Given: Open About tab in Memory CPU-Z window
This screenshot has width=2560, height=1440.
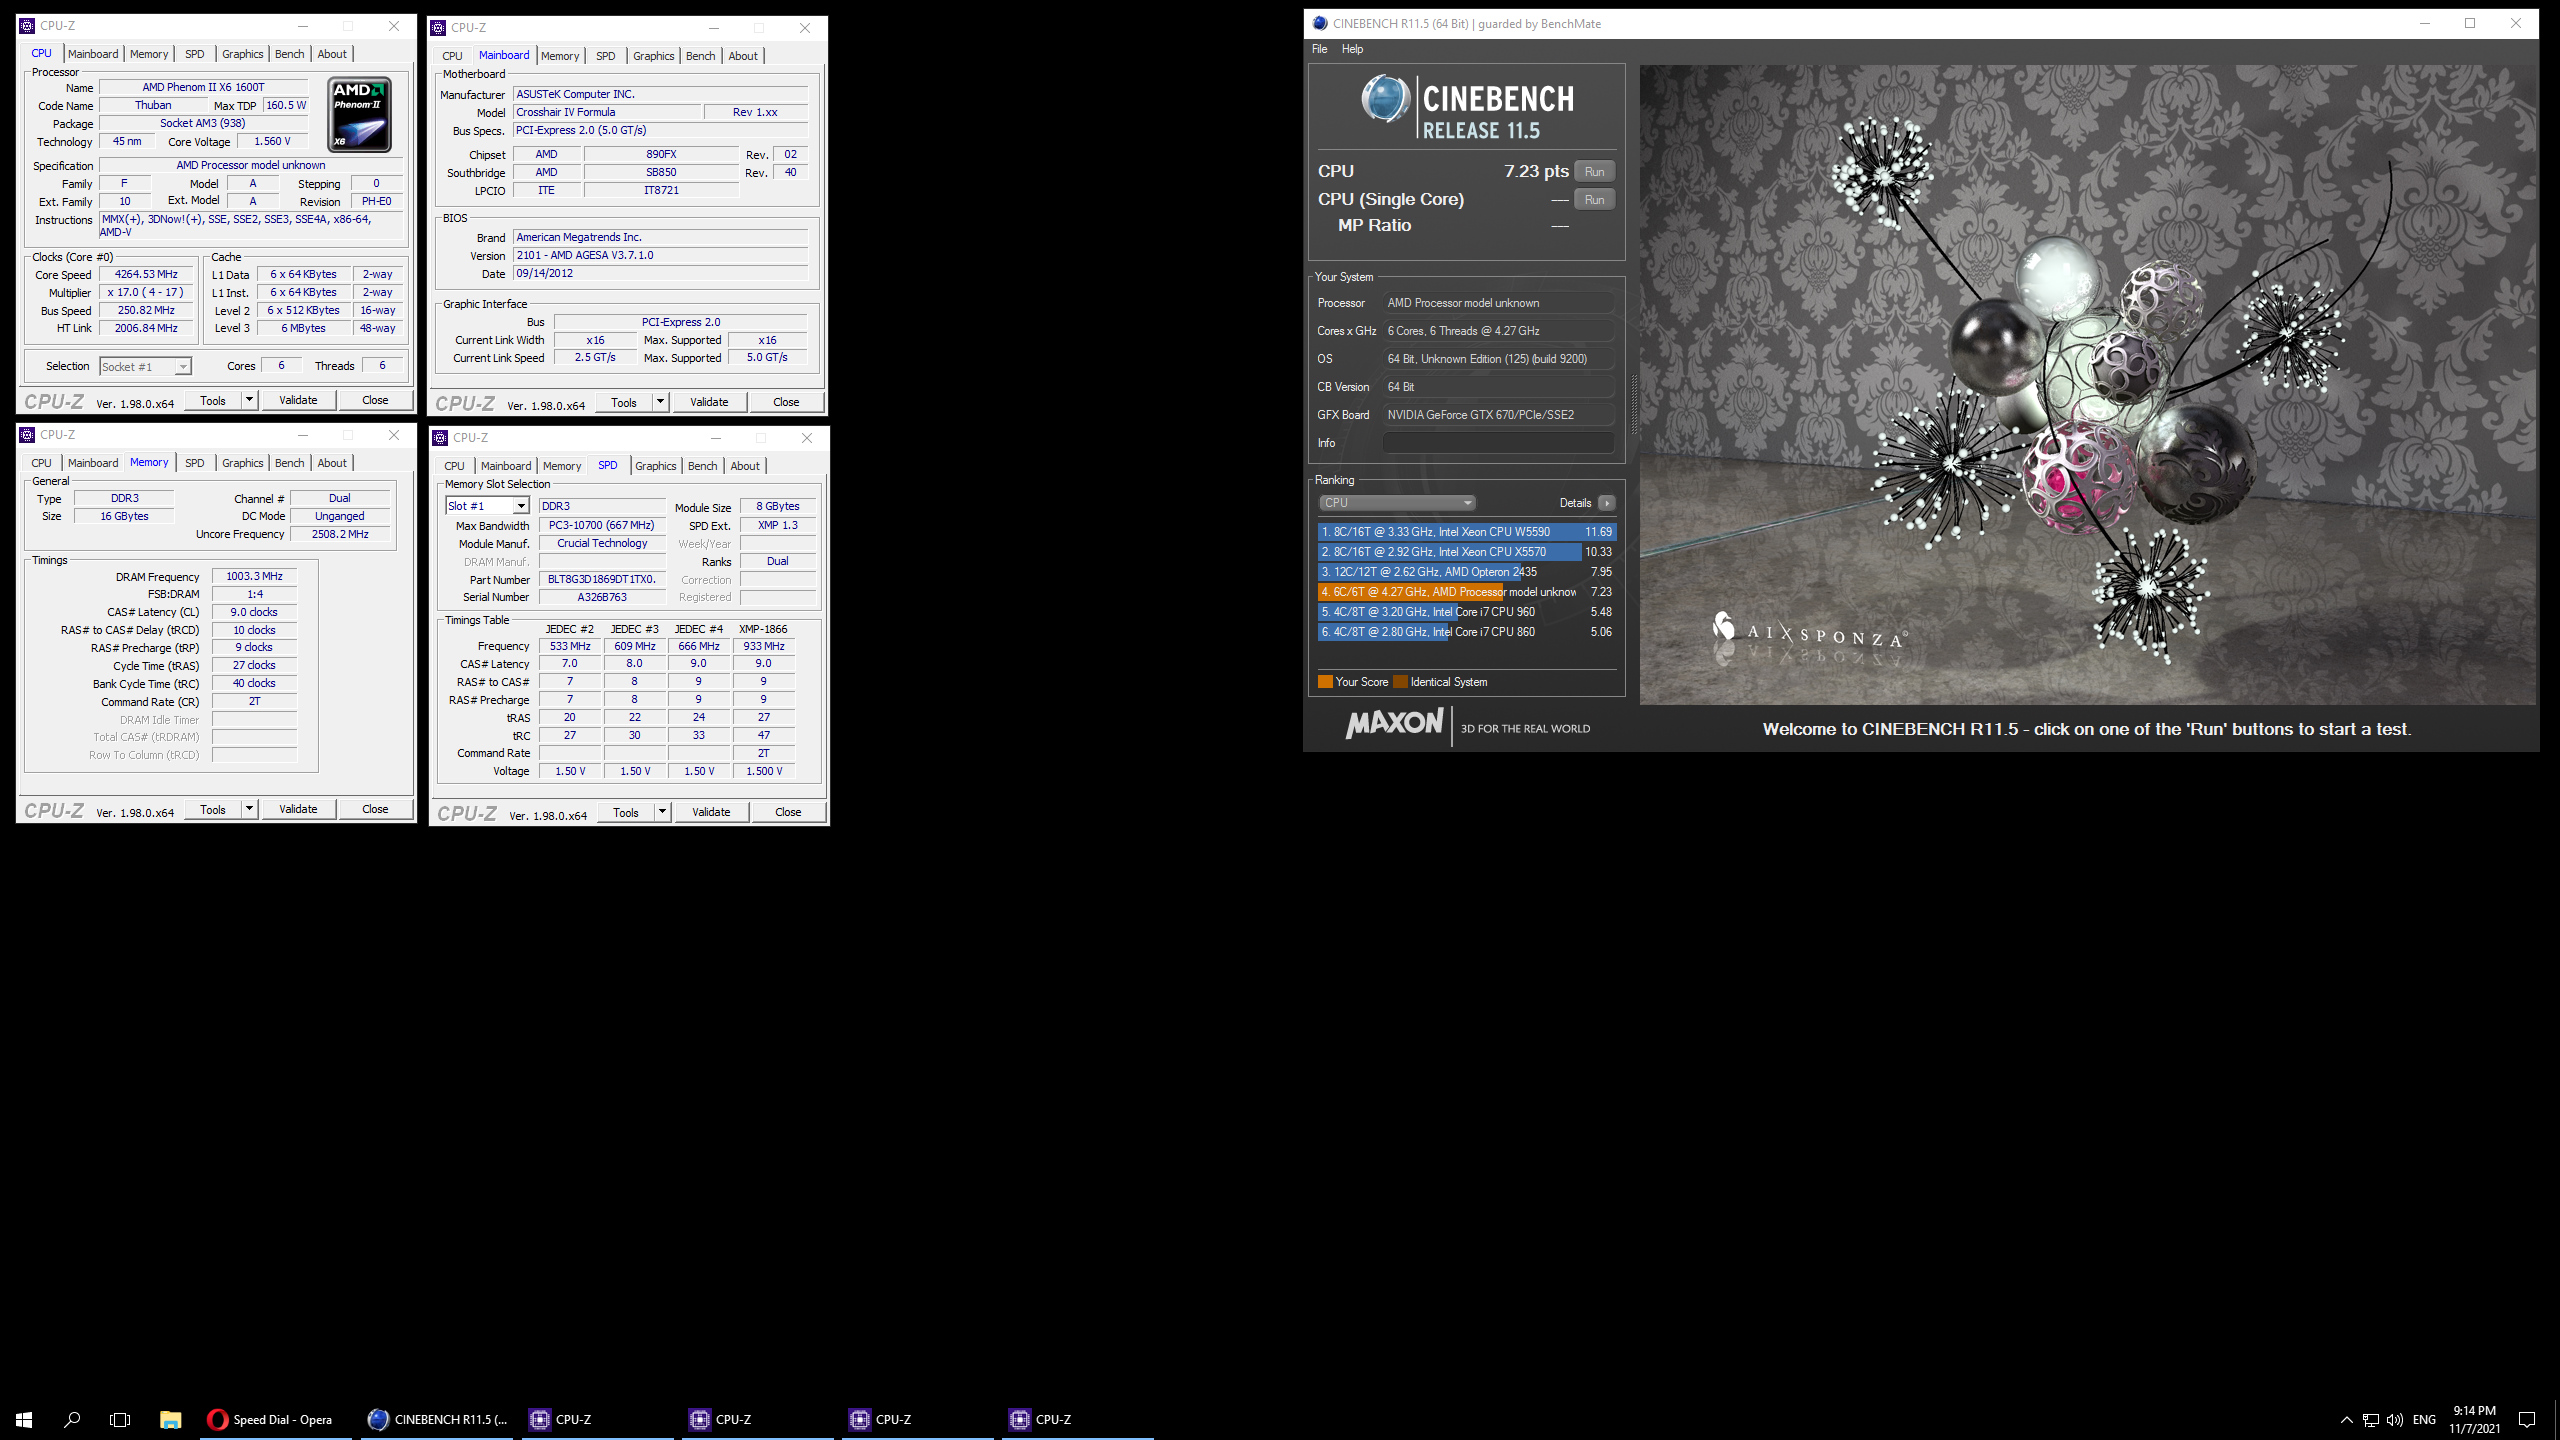Looking at the screenshot, I should point(332,463).
